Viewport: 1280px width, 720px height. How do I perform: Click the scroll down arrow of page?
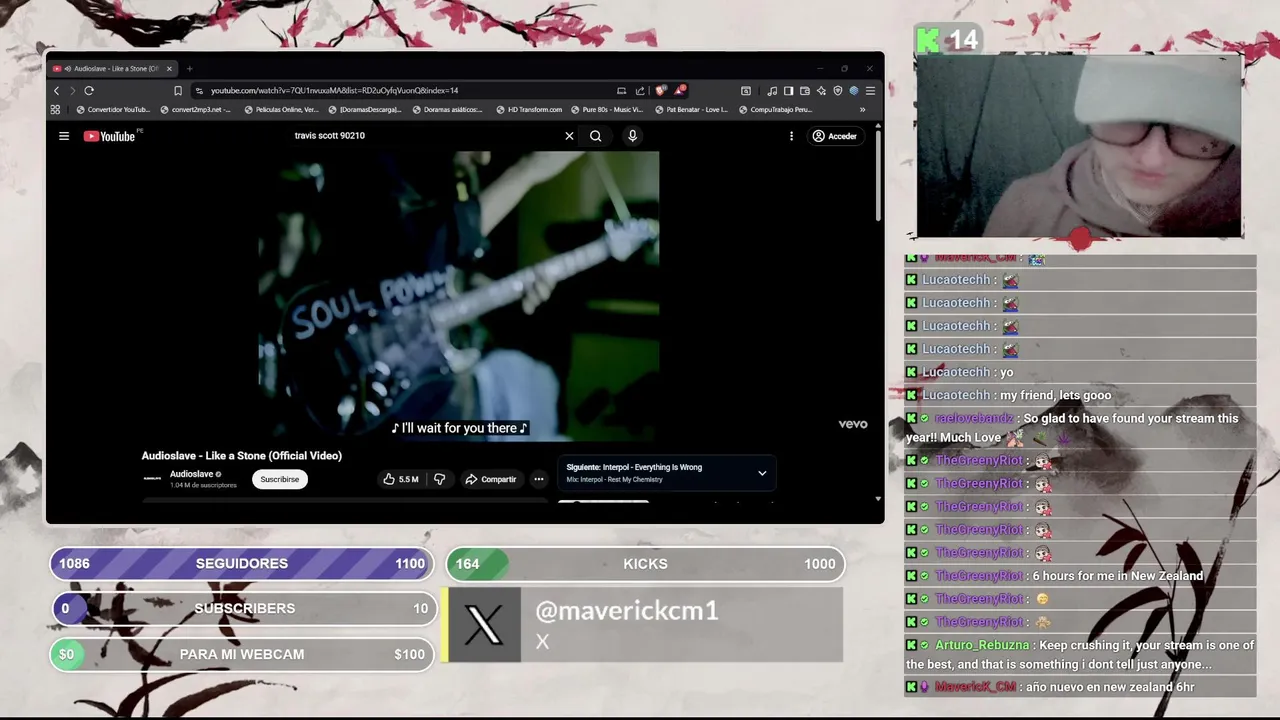click(x=878, y=498)
